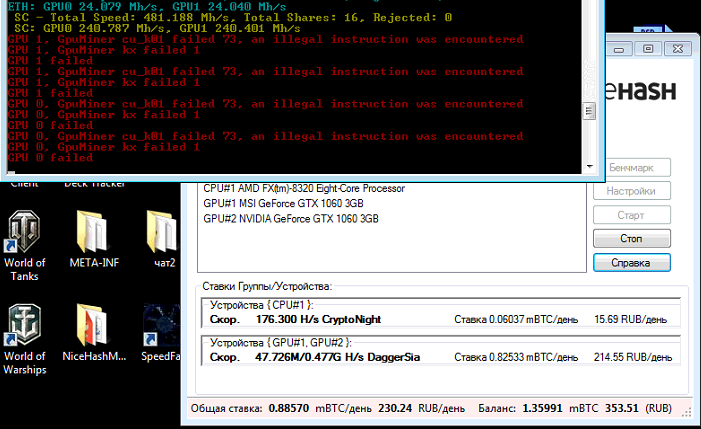The image size is (701, 429).
Task: Click the 353.51 (RUB) balance value
Action: (638, 408)
